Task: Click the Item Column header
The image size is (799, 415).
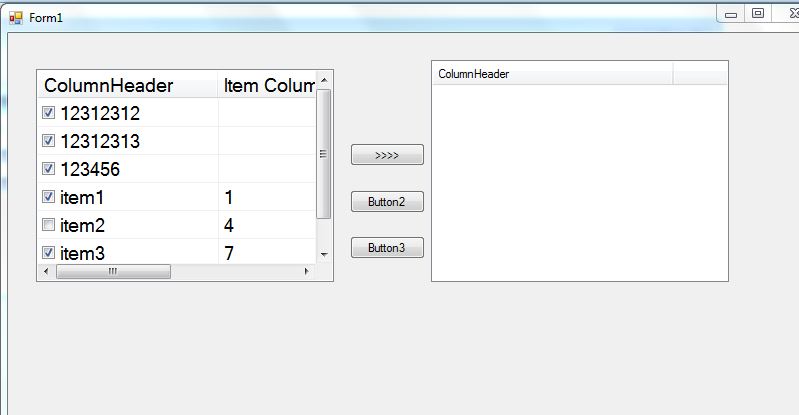Action: (267, 86)
